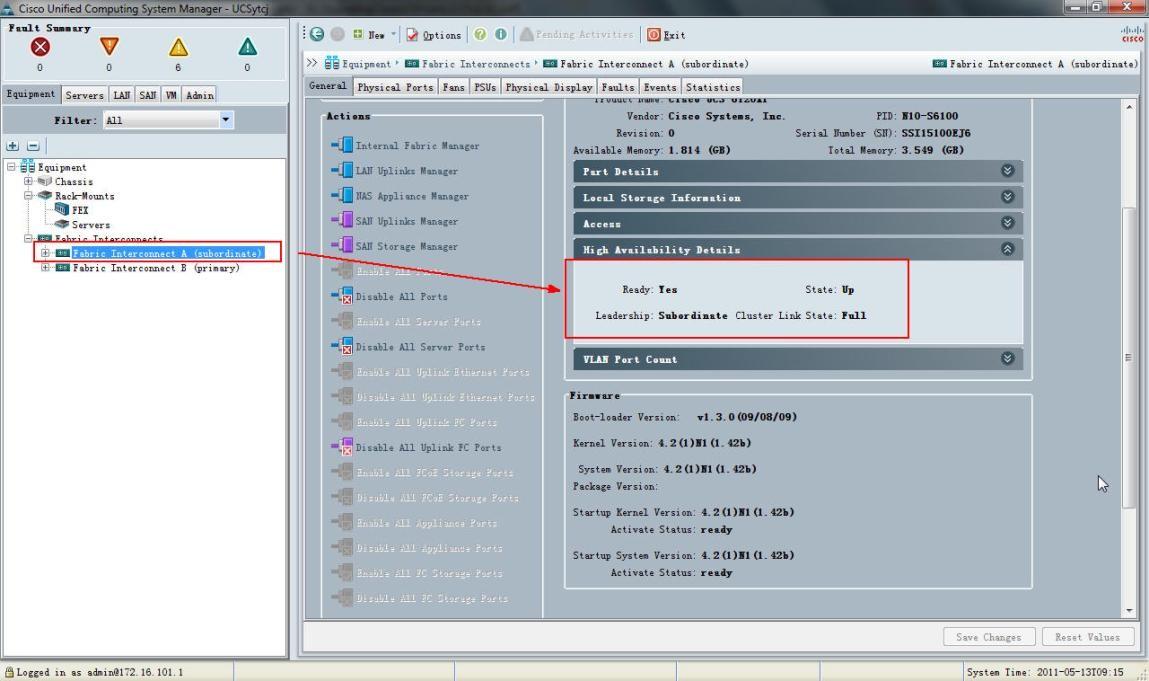Open the Fans tab
1149x681 pixels.
(x=454, y=86)
